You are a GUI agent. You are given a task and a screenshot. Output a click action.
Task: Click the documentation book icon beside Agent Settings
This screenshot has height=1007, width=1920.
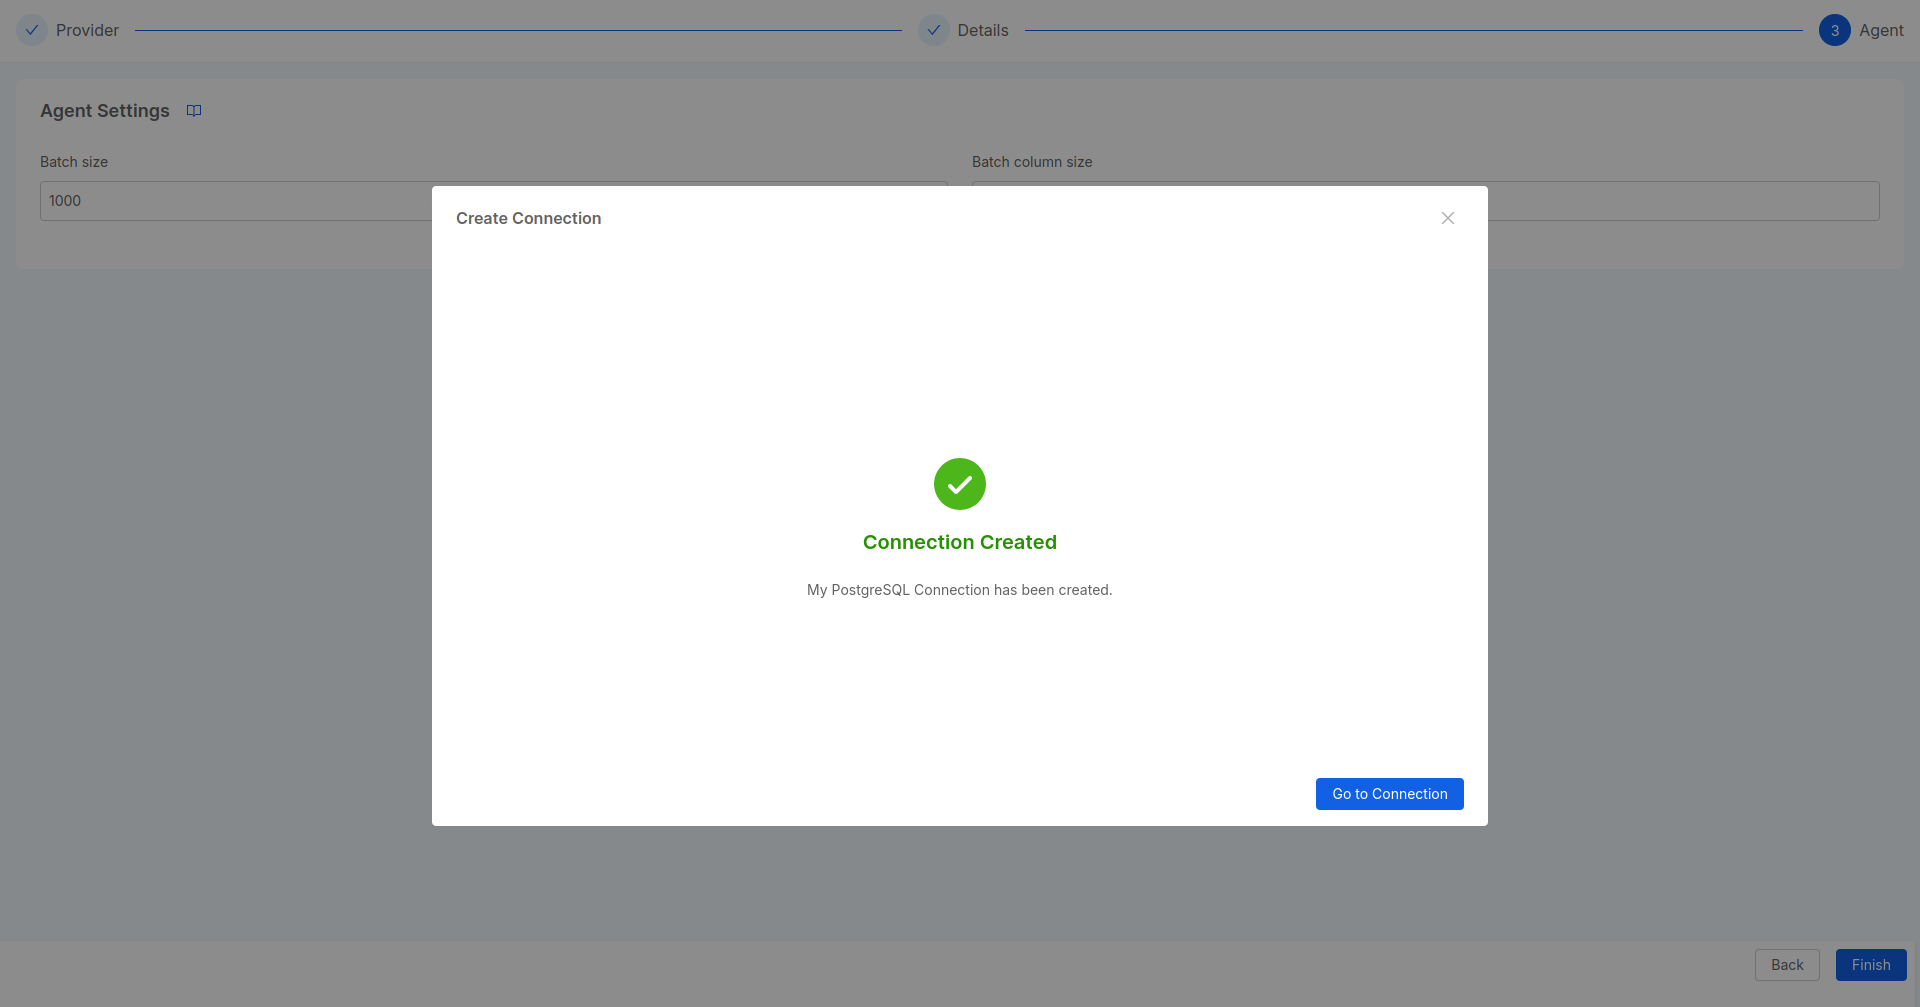pos(194,110)
